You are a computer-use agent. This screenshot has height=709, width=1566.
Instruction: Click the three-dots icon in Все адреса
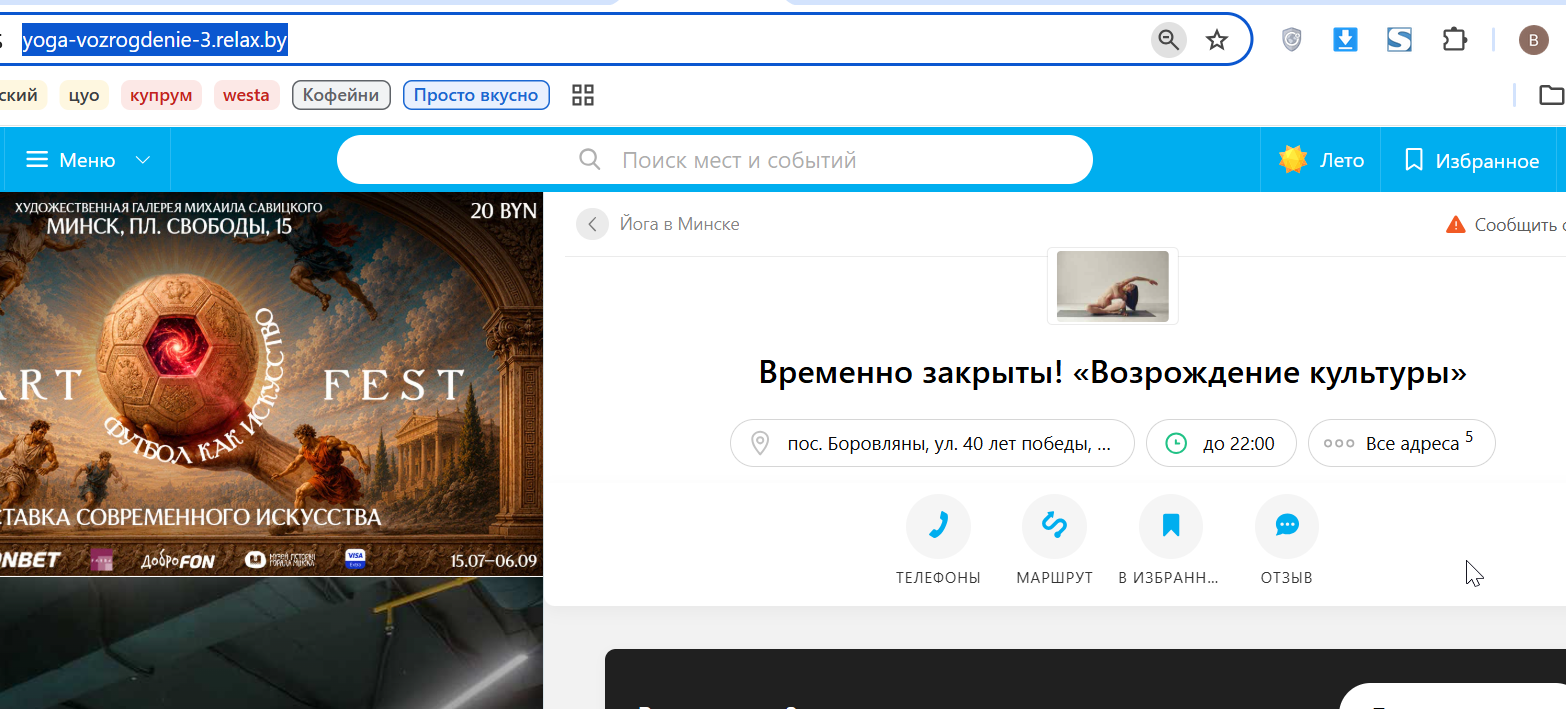click(x=1338, y=443)
